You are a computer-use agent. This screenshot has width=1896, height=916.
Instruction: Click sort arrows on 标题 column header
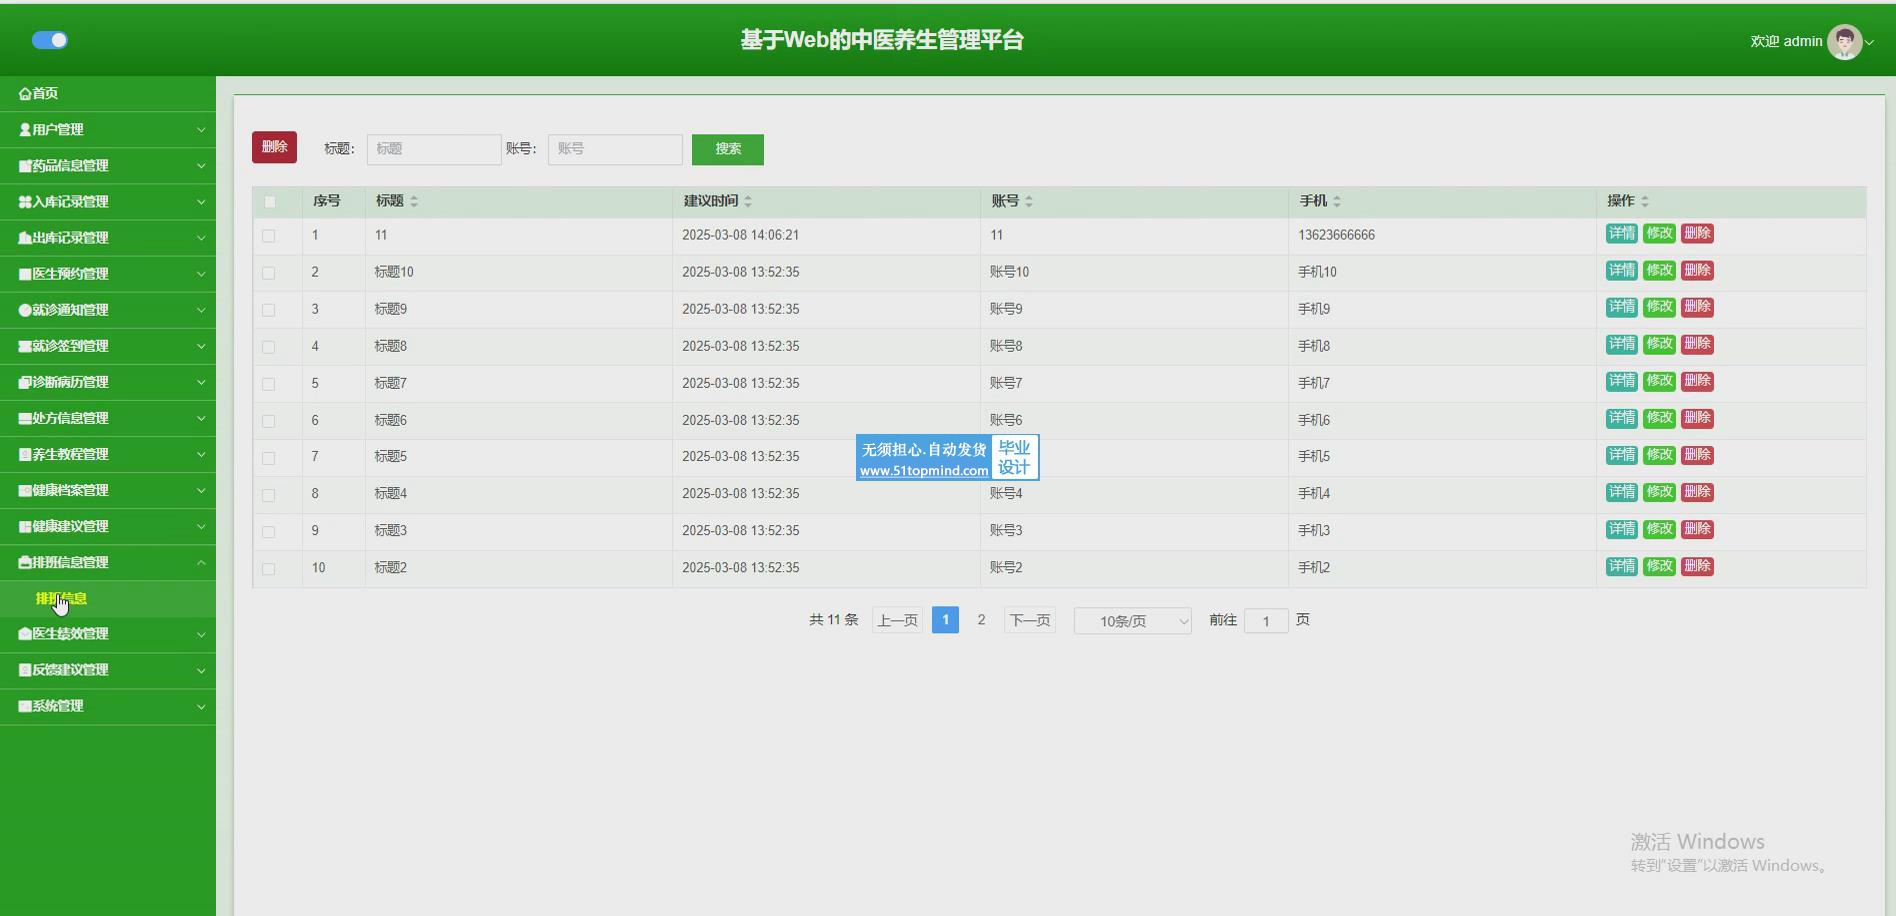pos(414,202)
